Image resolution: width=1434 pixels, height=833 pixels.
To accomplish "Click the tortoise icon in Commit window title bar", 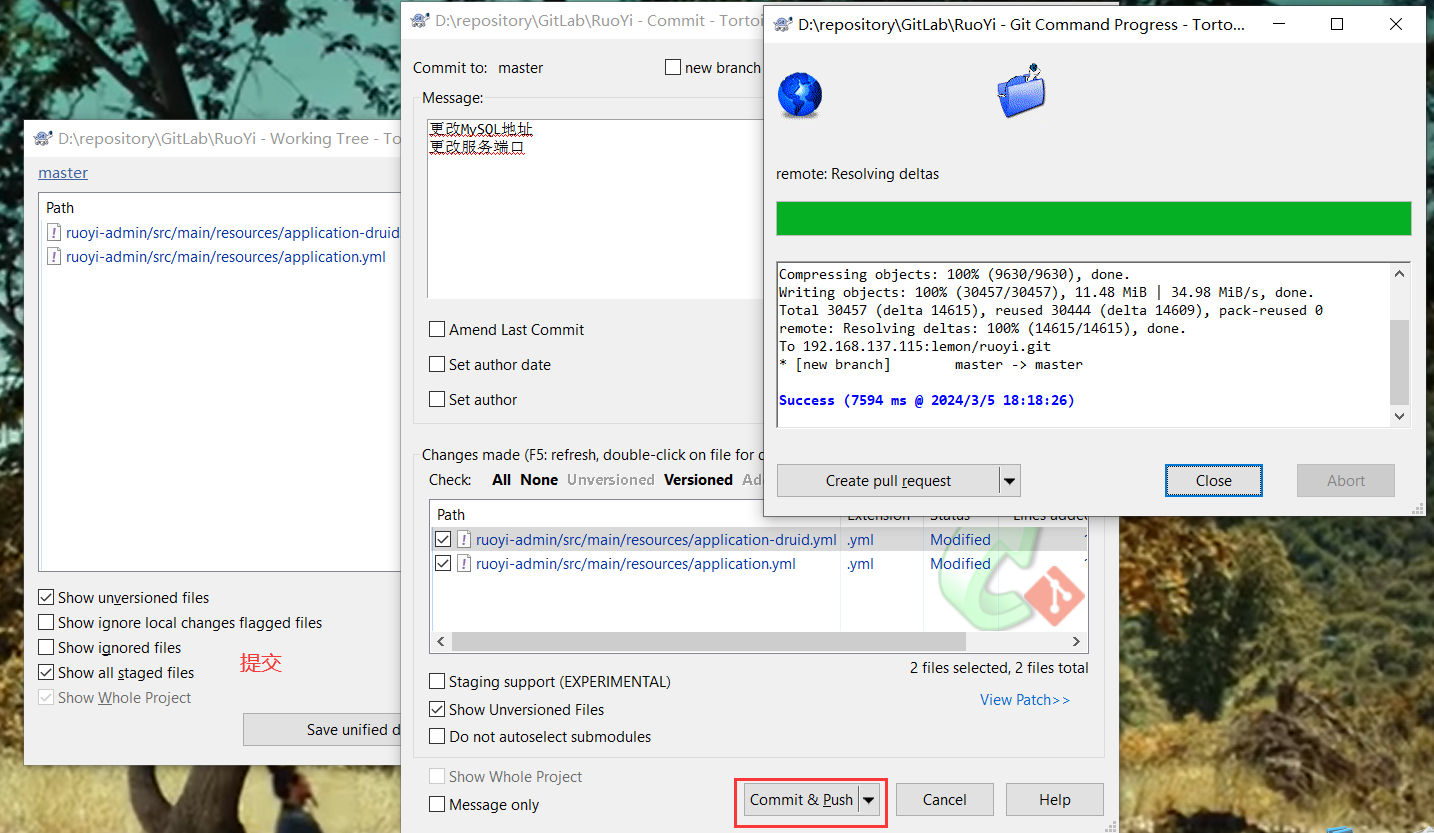I will [x=420, y=20].
